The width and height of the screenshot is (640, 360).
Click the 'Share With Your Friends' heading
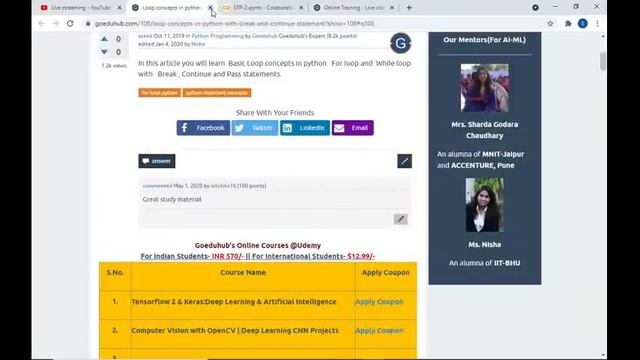point(275,113)
